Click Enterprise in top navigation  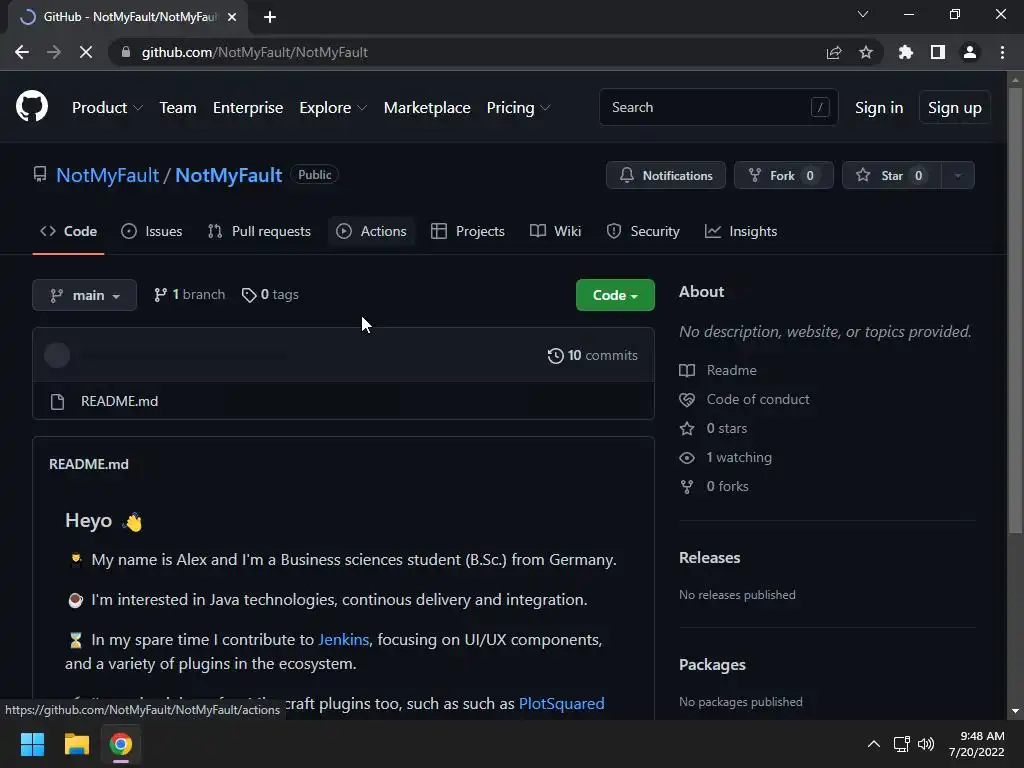point(248,108)
